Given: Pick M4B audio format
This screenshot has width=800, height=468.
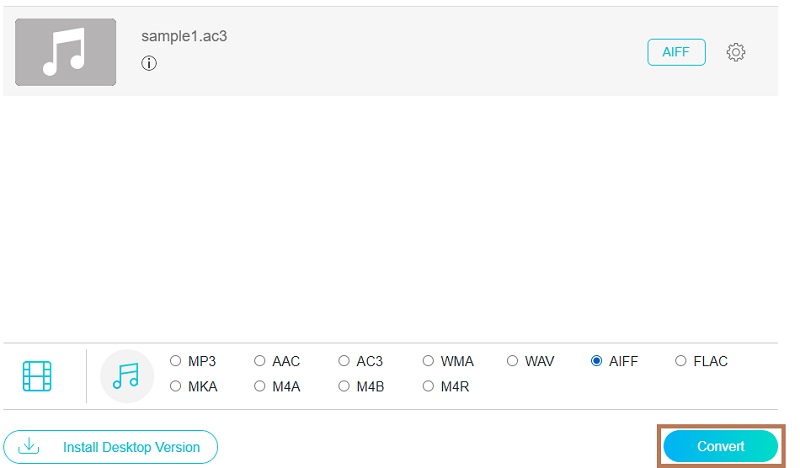Looking at the screenshot, I should pyautogui.click(x=344, y=385).
